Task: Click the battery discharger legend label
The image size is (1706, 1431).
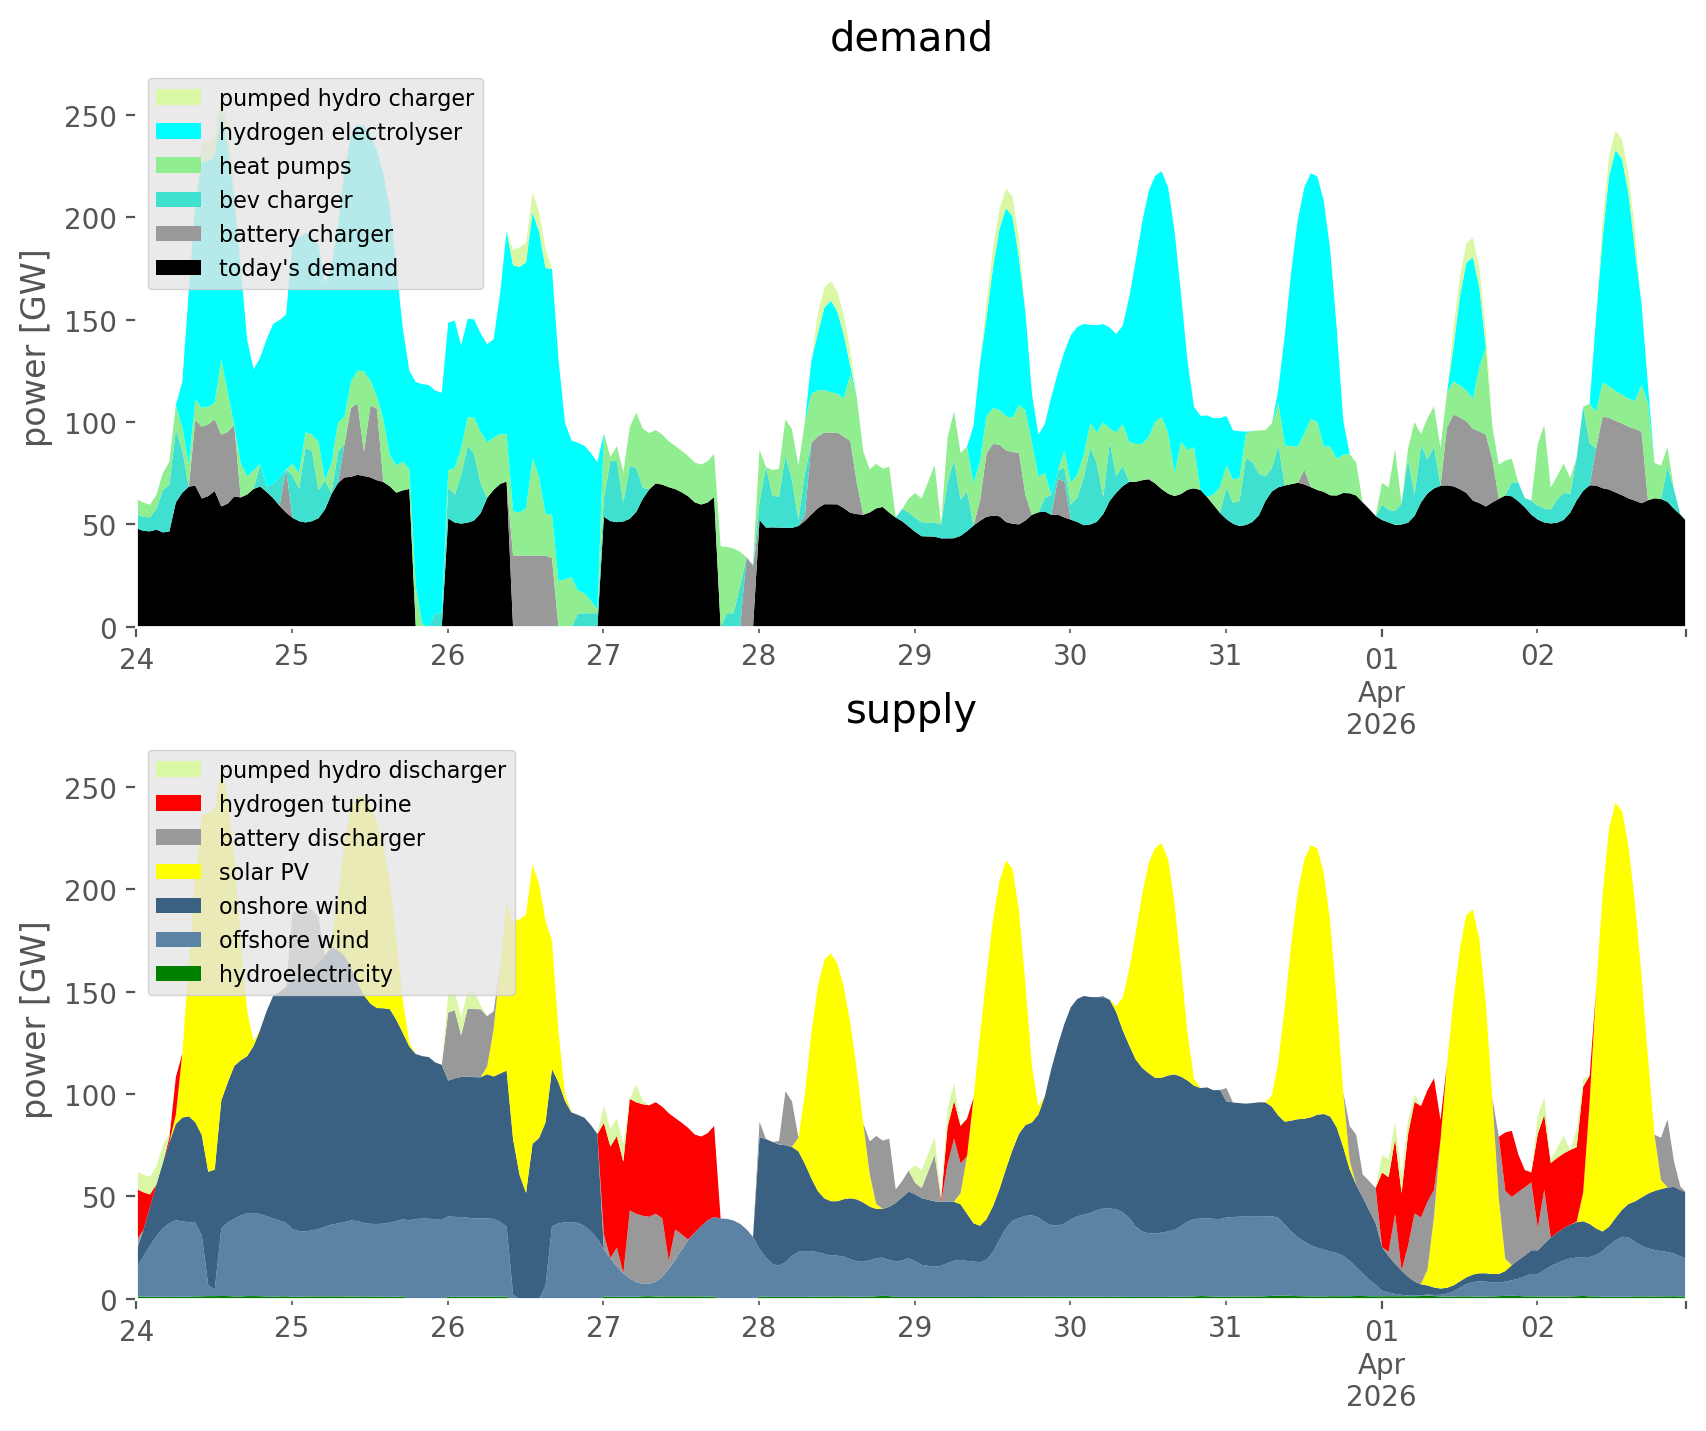Action: 321,838
